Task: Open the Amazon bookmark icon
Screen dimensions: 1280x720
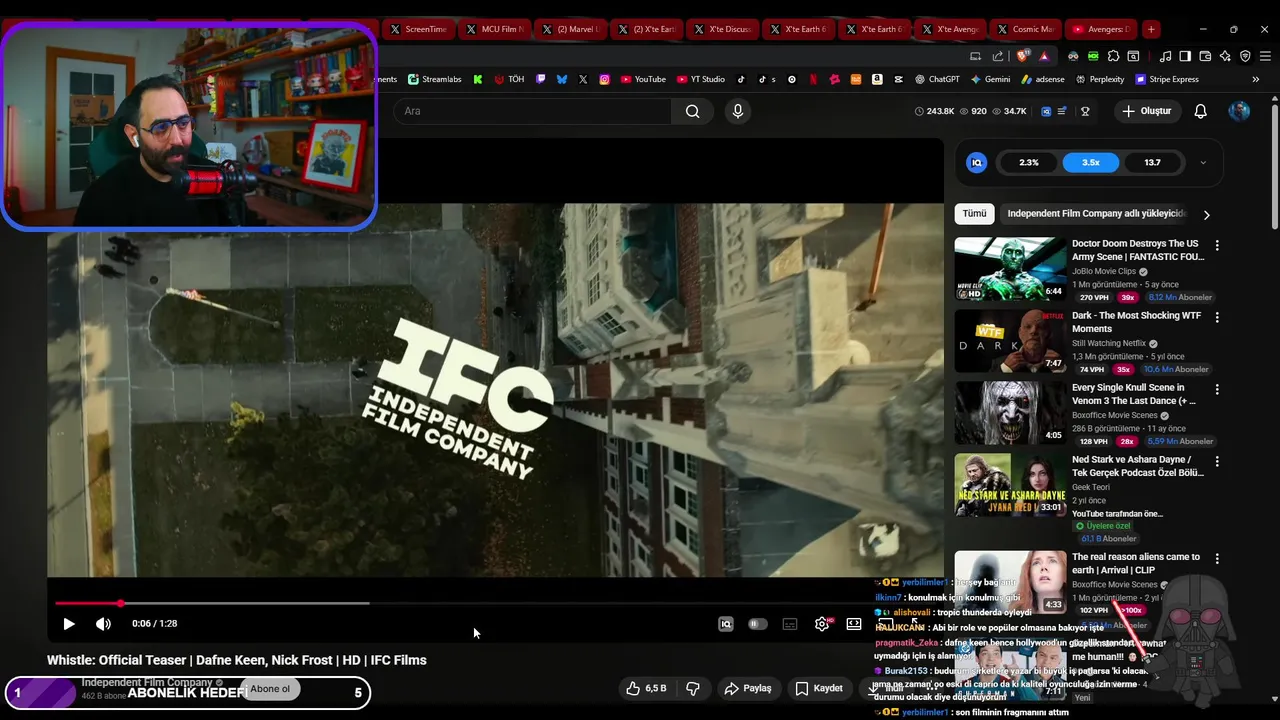Action: (x=877, y=79)
